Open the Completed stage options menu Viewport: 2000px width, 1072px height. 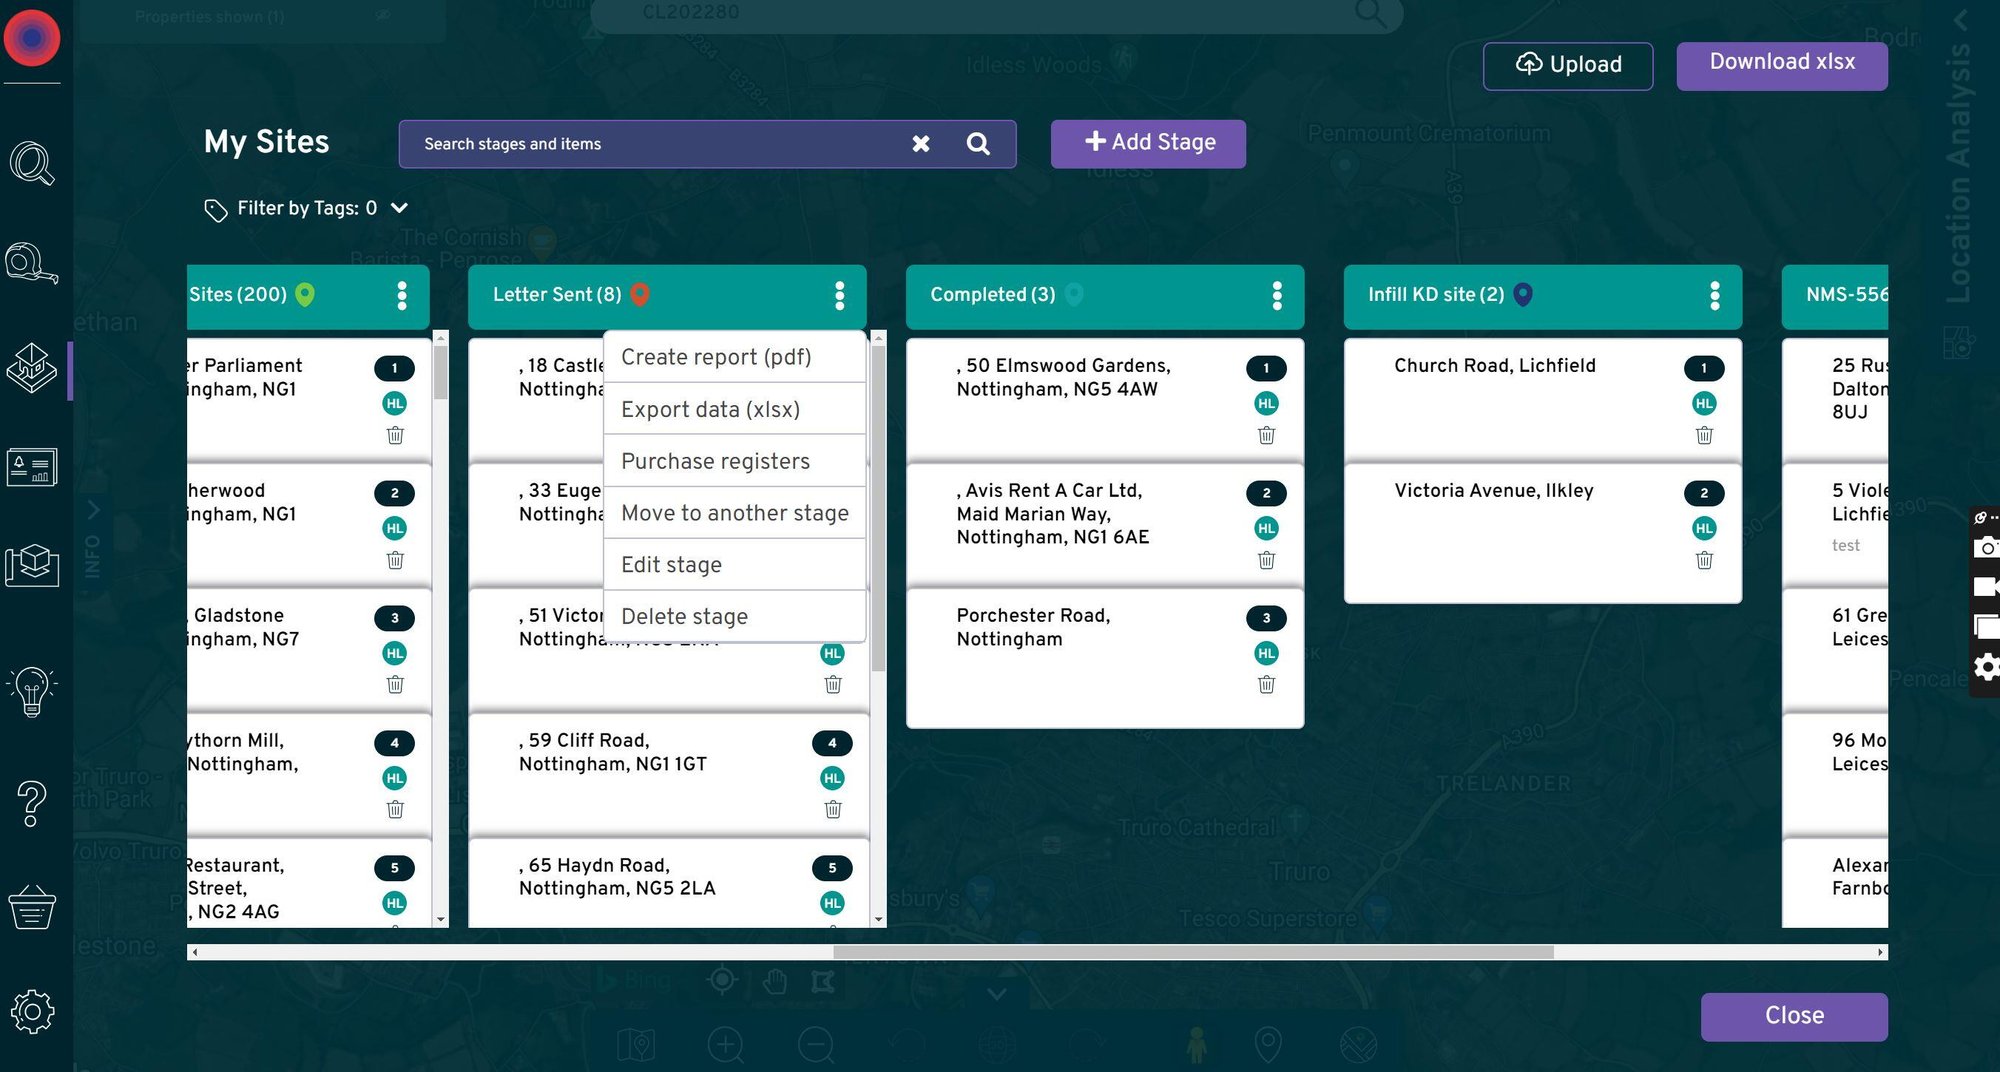pyautogui.click(x=1277, y=295)
